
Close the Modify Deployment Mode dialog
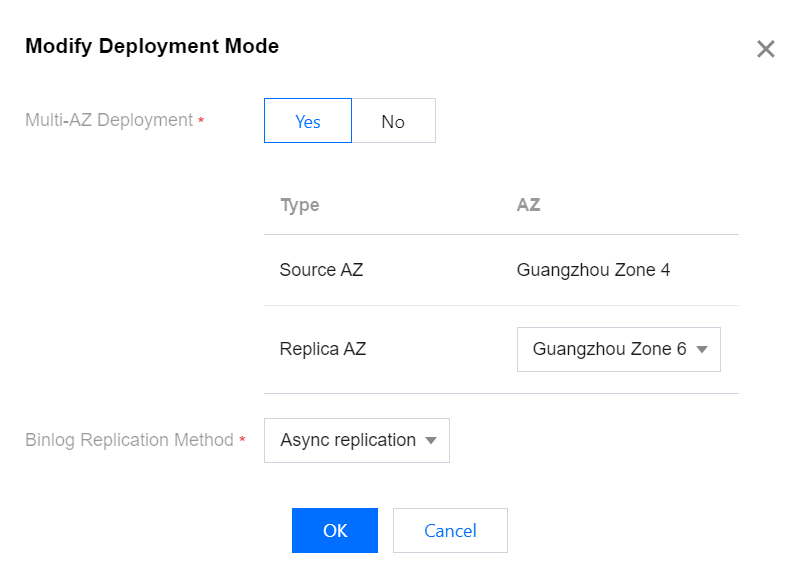(x=766, y=49)
